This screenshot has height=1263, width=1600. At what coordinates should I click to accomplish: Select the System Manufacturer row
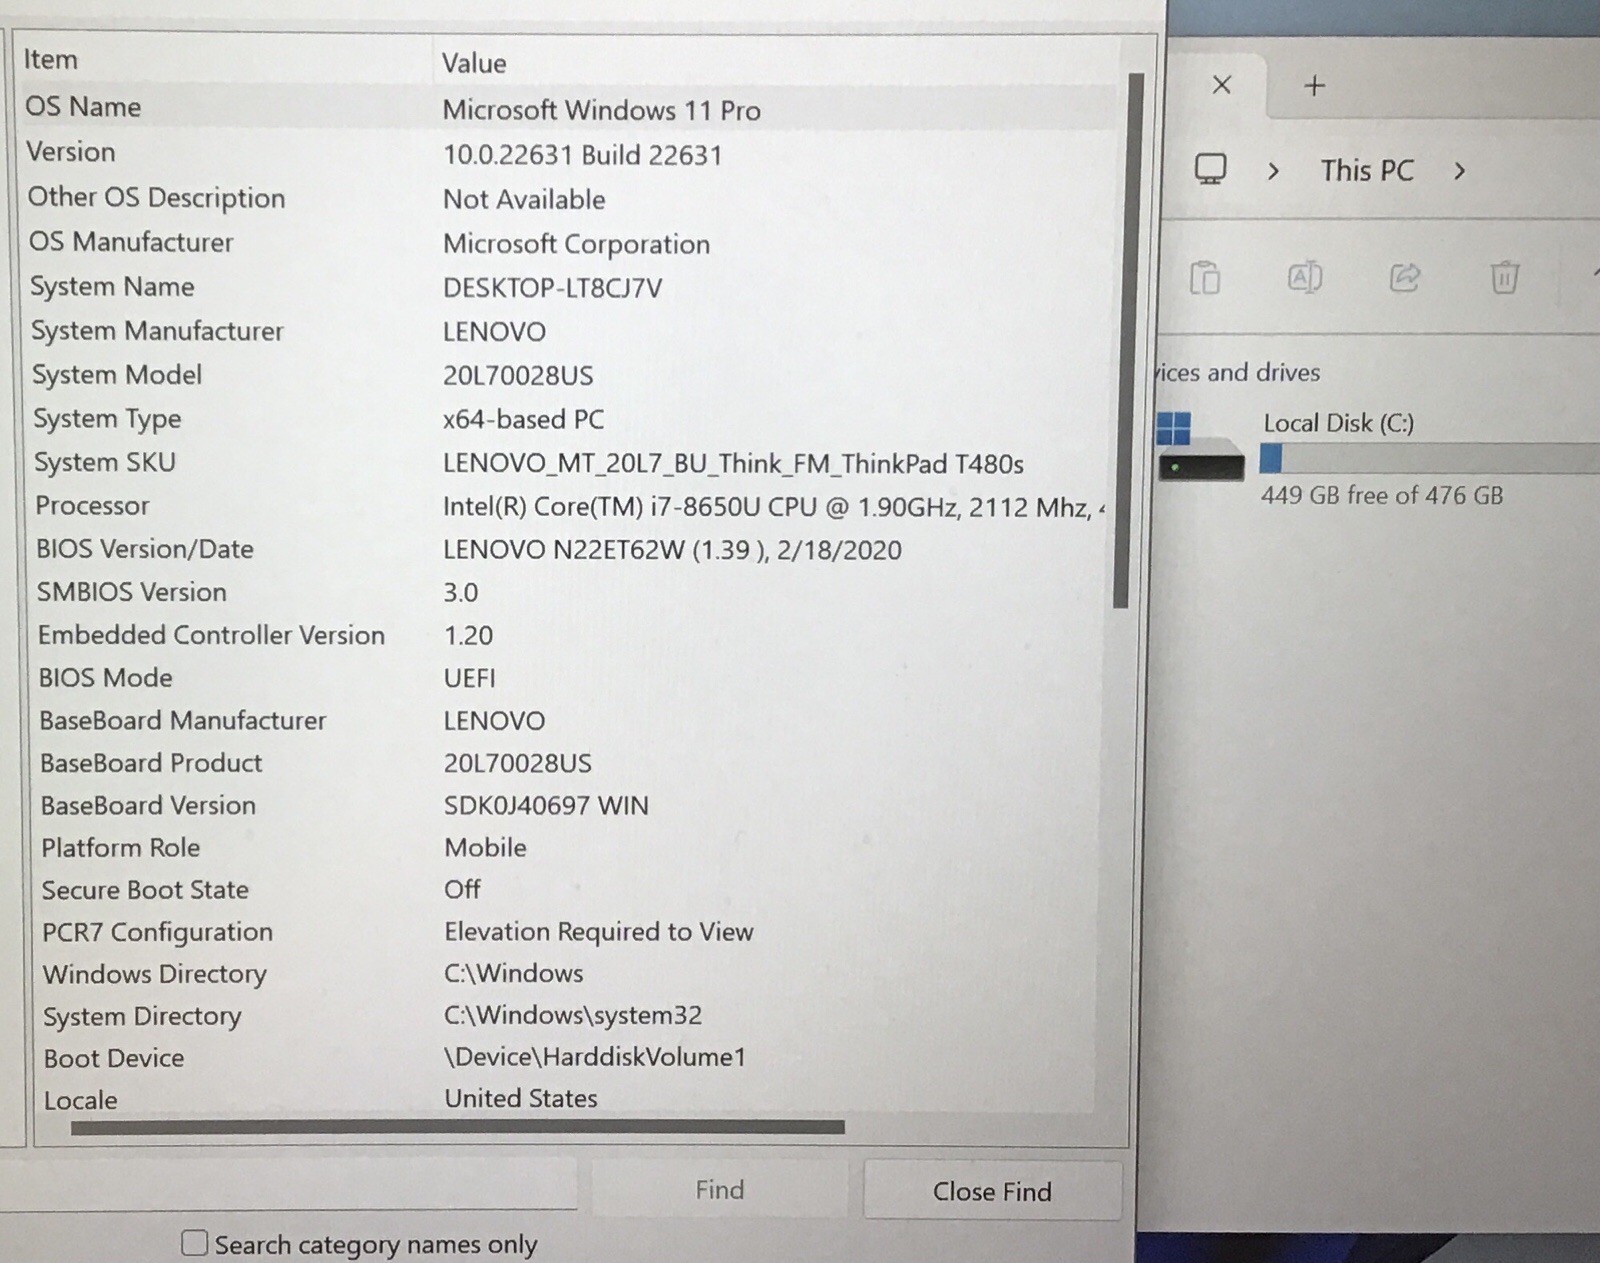pyautogui.click(x=566, y=331)
